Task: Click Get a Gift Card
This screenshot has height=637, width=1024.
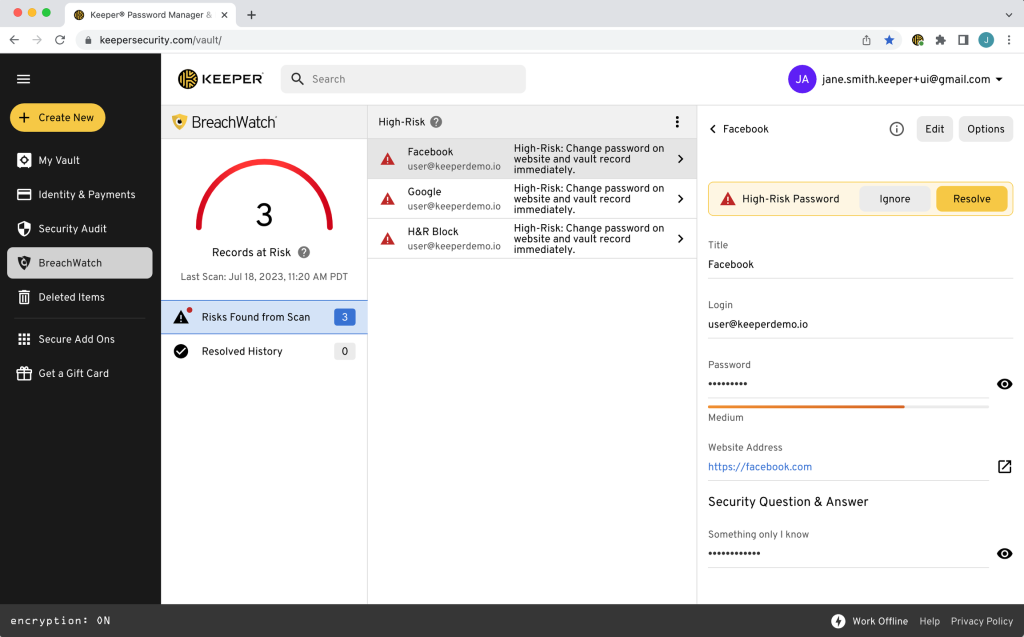Action: pyautogui.click(x=80, y=373)
